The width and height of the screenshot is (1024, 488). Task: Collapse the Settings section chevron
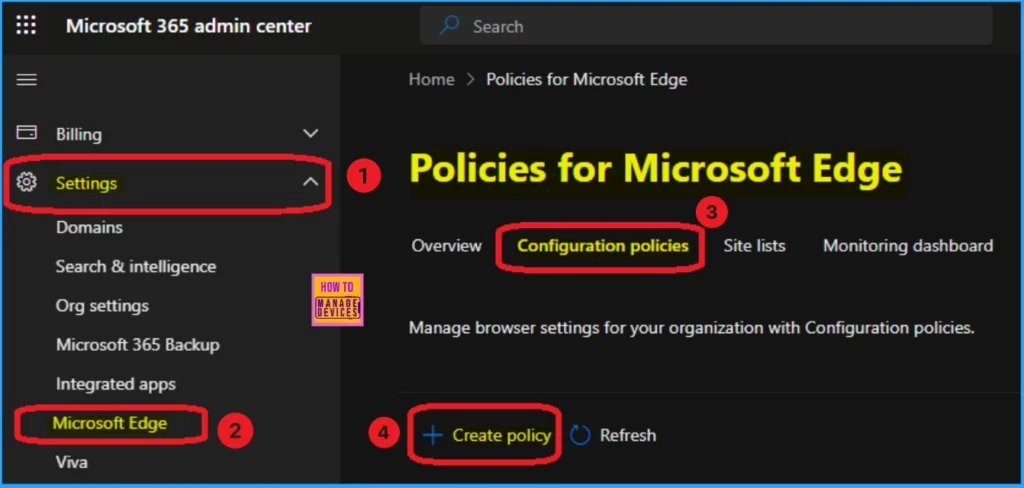click(x=311, y=182)
